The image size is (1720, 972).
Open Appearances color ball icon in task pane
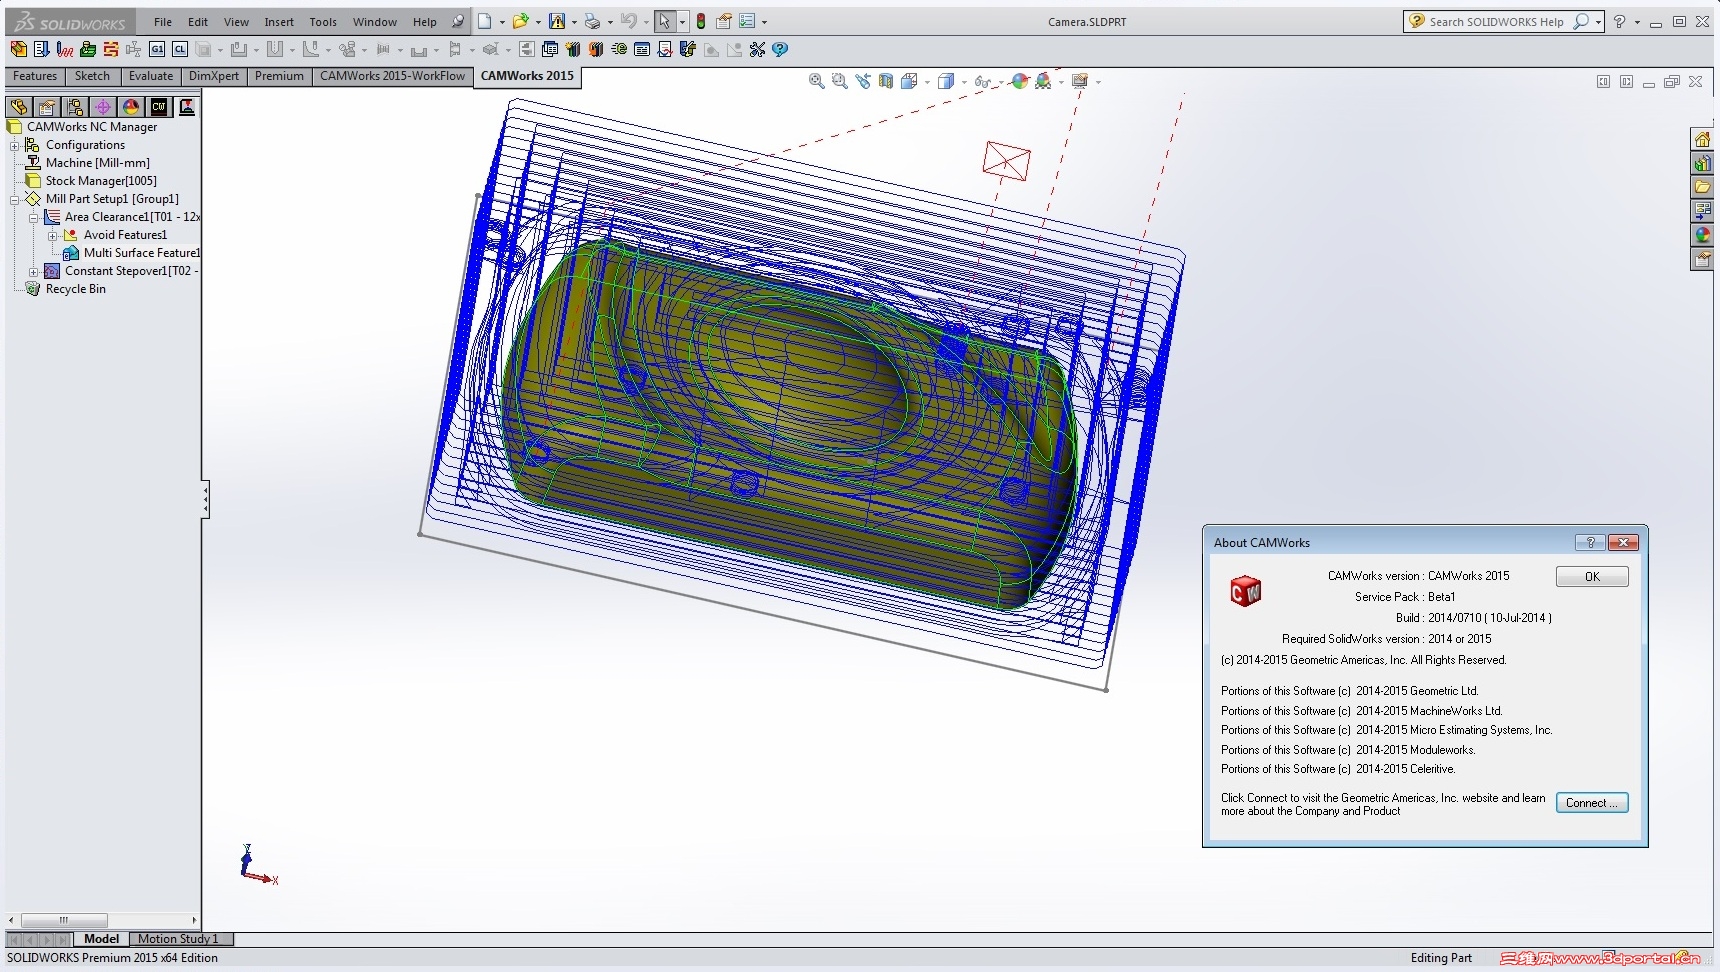pyautogui.click(x=1702, y=235)
